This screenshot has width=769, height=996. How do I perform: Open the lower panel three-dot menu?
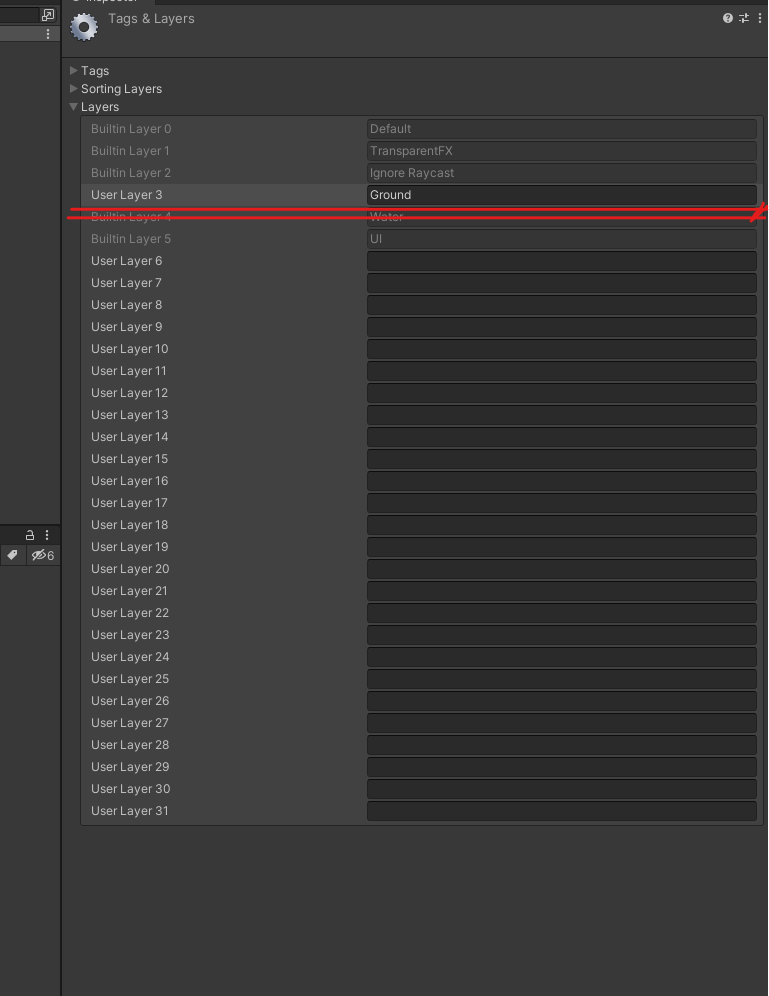point(46,535)
